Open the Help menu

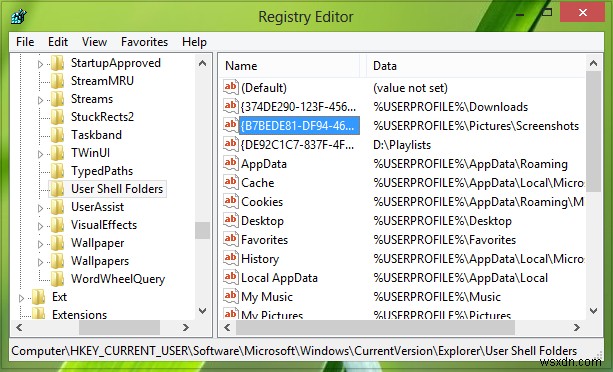pyautogui.click(x=194, y=42)
